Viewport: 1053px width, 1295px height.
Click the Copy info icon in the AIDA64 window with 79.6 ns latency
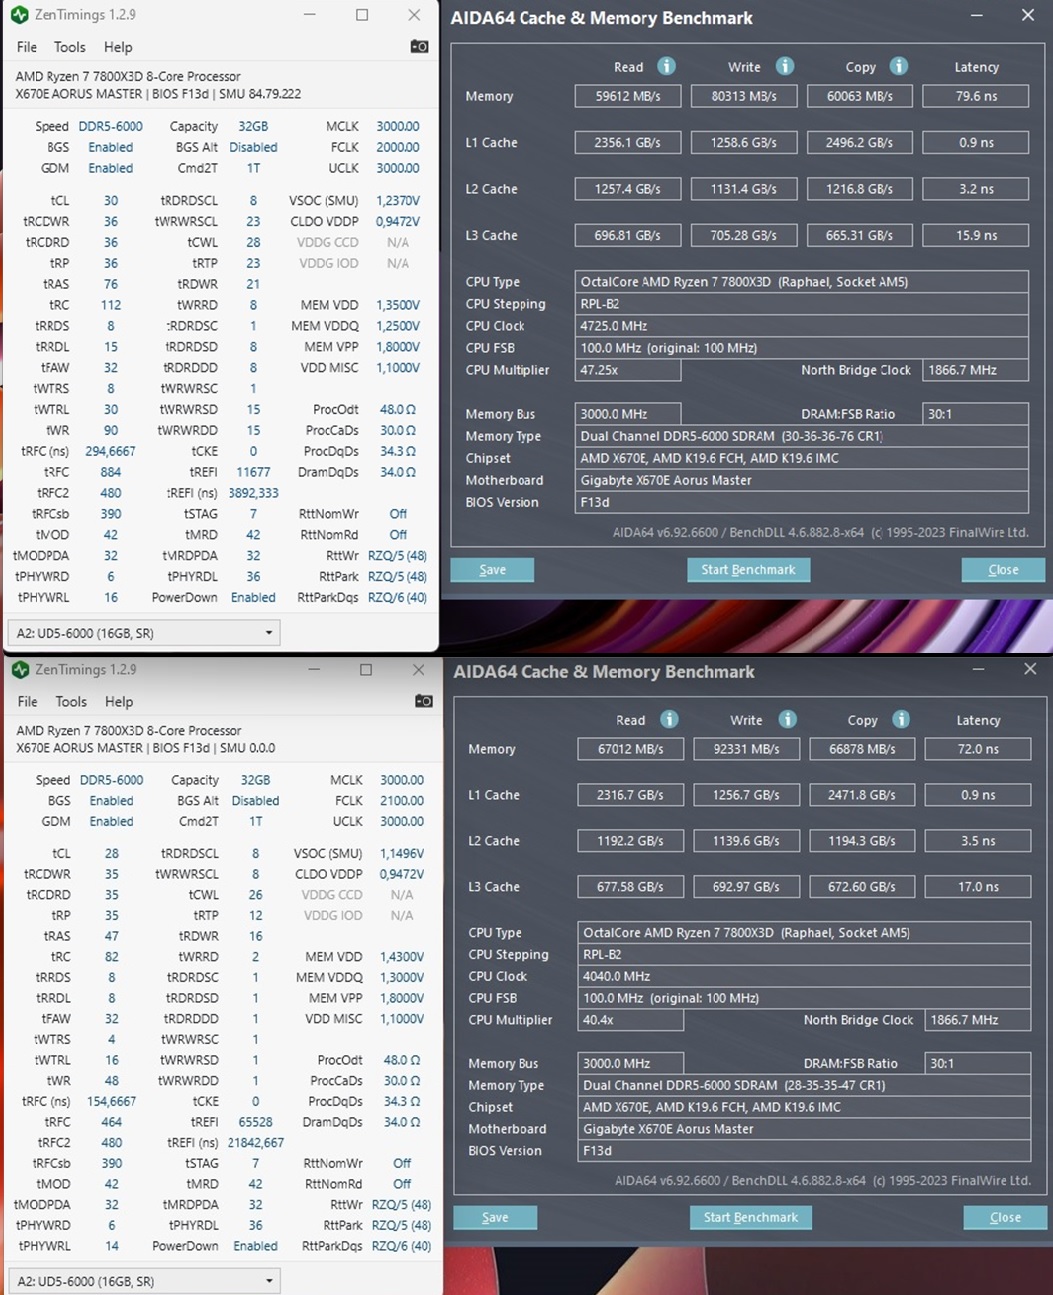pyautogui.click(x=899, y=66)
